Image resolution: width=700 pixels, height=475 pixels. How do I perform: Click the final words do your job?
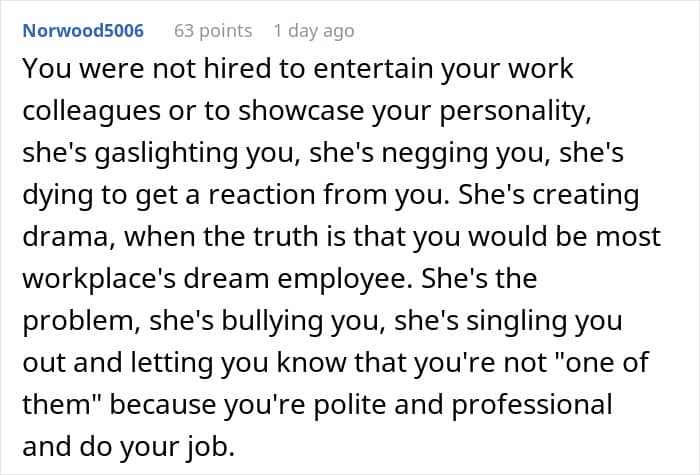pos(158,447)
